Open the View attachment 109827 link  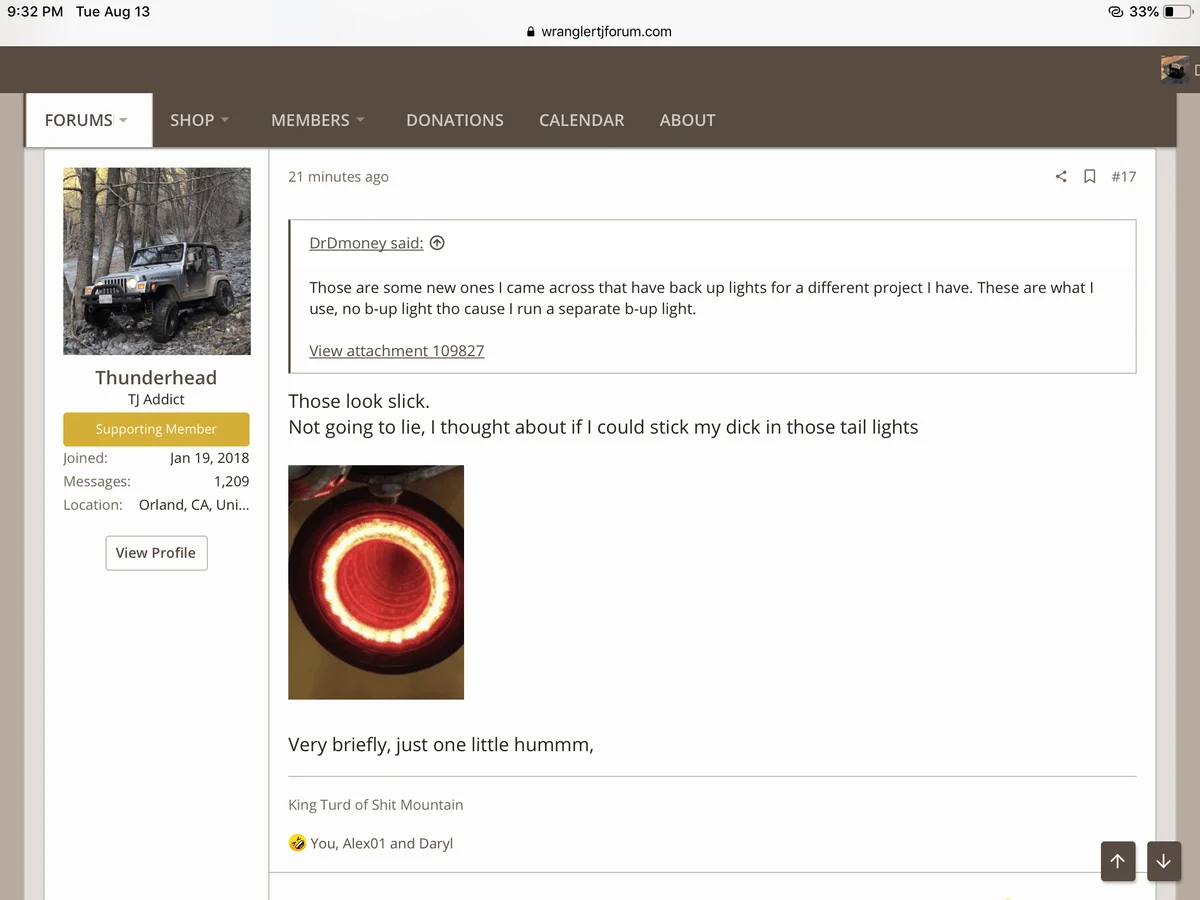397,351
